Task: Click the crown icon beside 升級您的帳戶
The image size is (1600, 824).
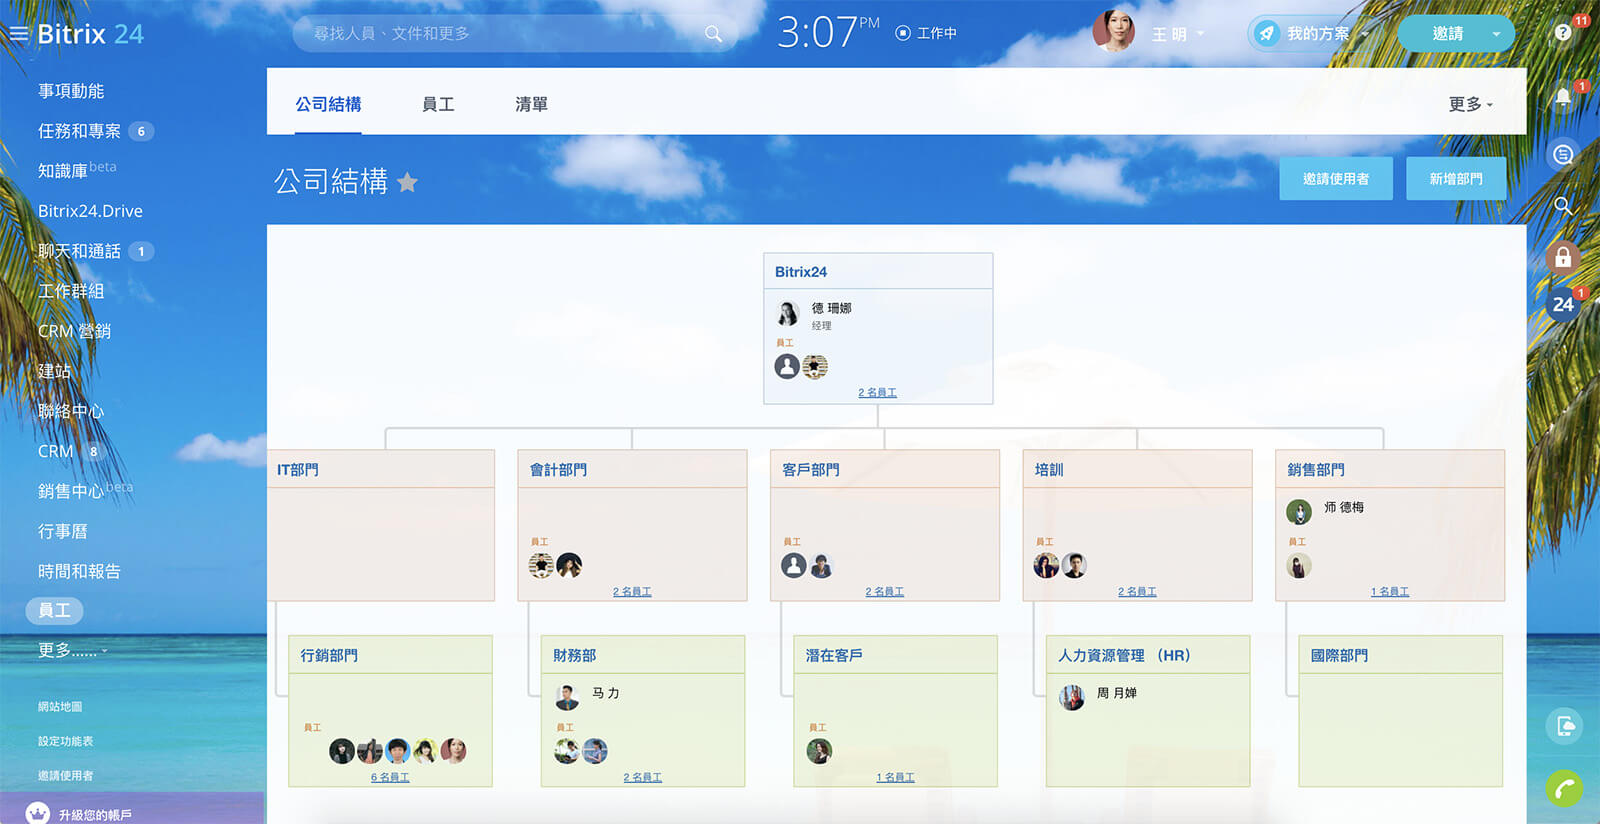Action: pyautogui.click(x=38, y=813)
